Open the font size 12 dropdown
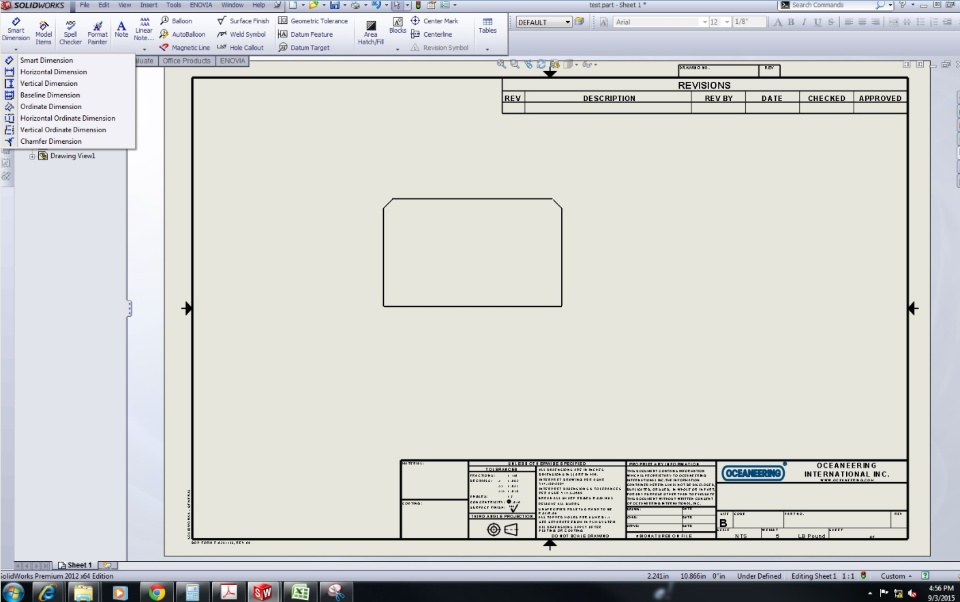Screen dimensions: 960x602 click(726, 22)
